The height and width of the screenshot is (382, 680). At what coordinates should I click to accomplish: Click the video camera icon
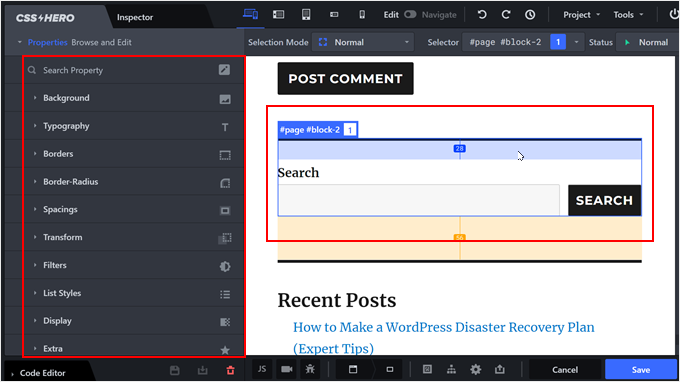pos(287,369)
